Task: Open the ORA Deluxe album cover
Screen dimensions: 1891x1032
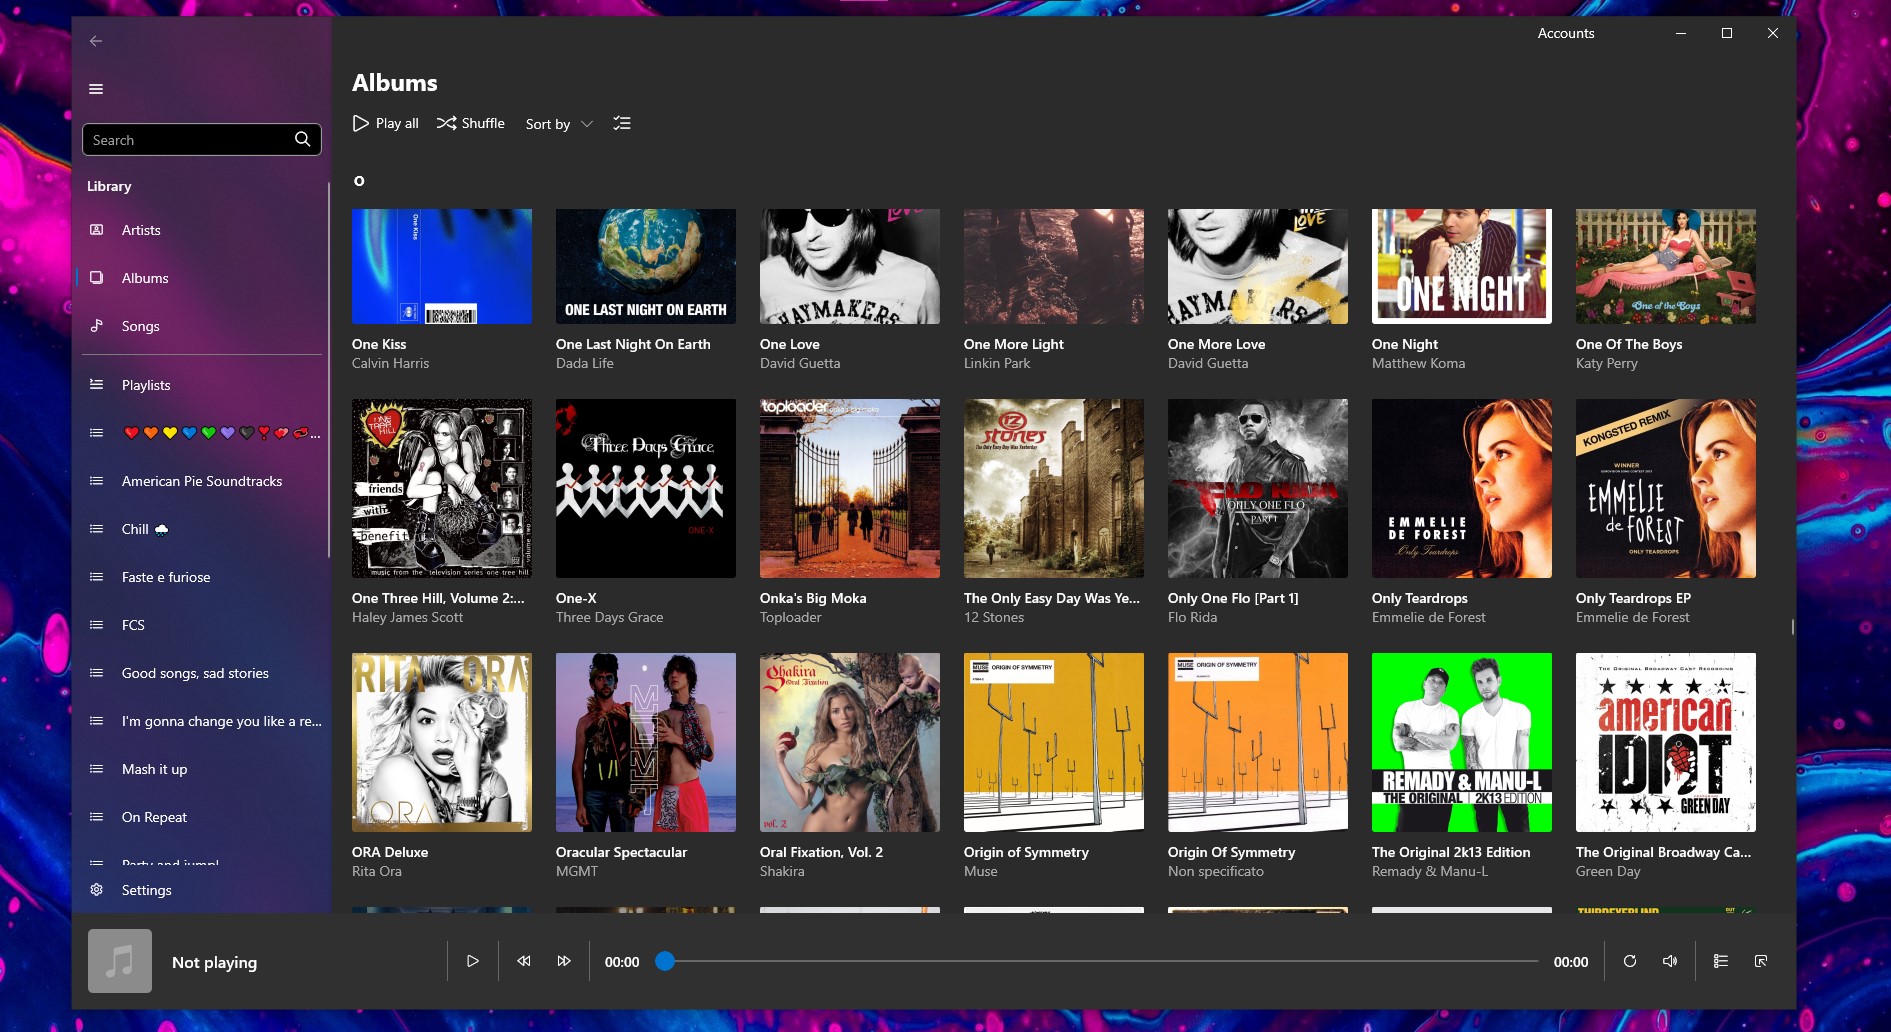Action: click(442, 742)
